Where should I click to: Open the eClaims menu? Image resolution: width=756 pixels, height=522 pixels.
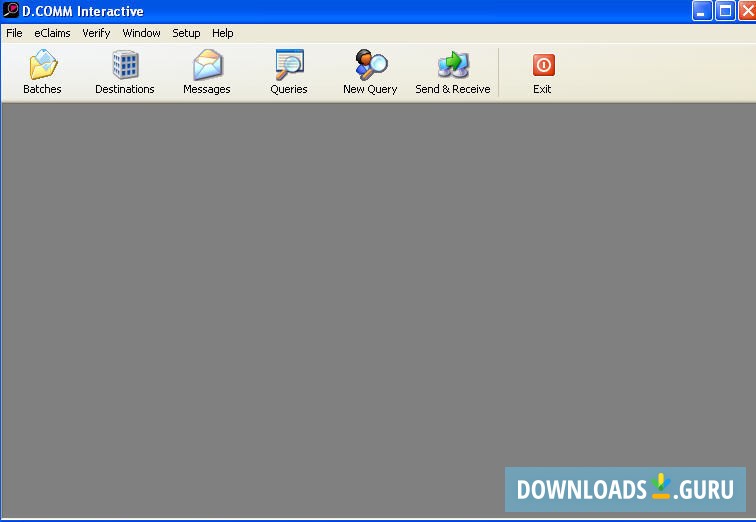click(x=52, y=33)
